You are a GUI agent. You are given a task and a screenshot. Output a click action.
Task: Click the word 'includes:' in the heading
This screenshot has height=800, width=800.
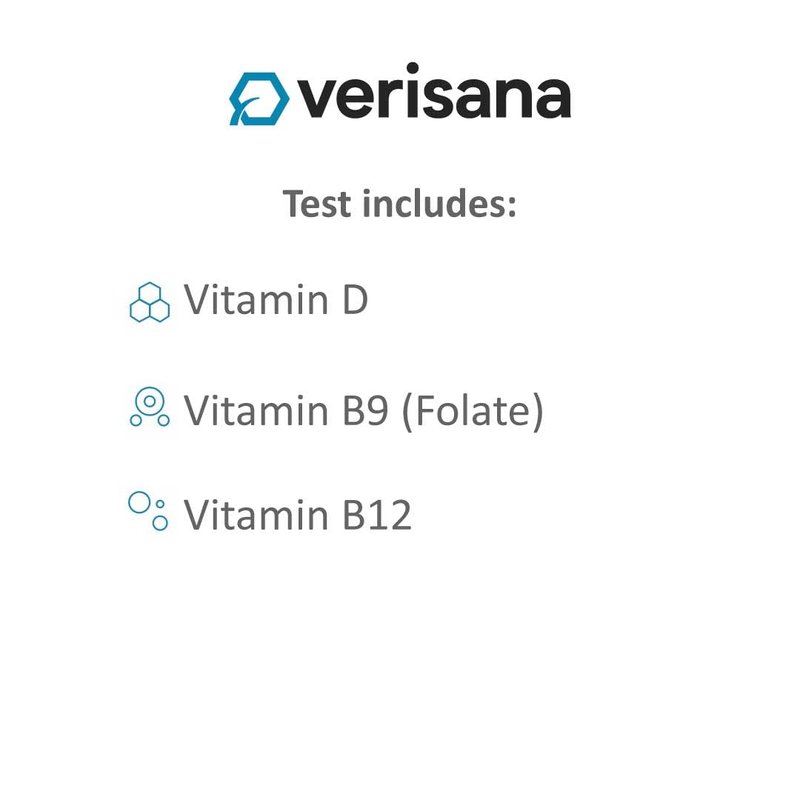(x=440, y=204)
